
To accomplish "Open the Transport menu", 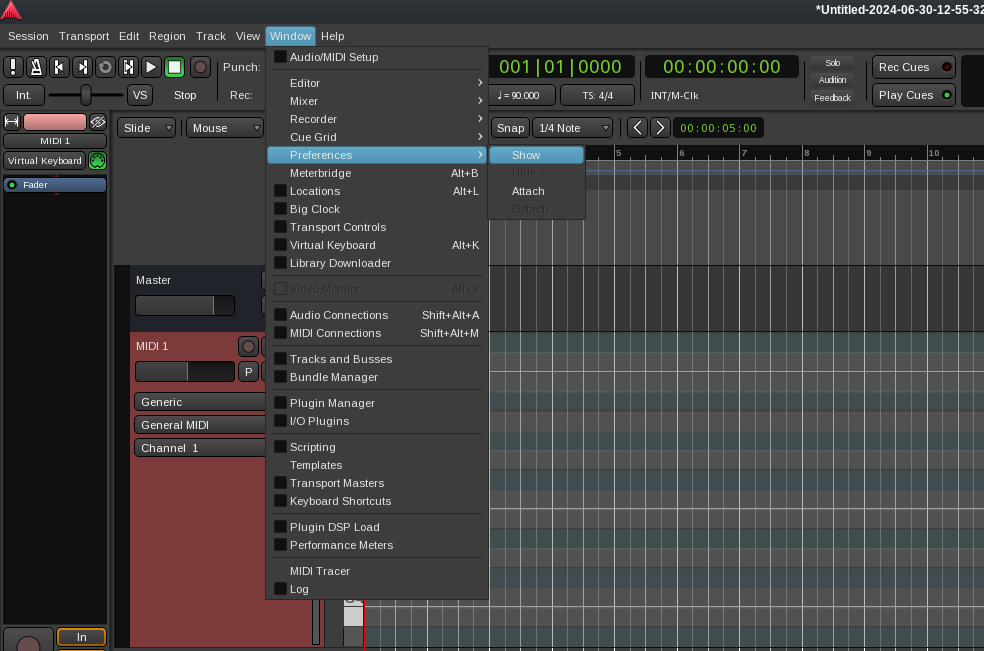I will pos(84,36).
